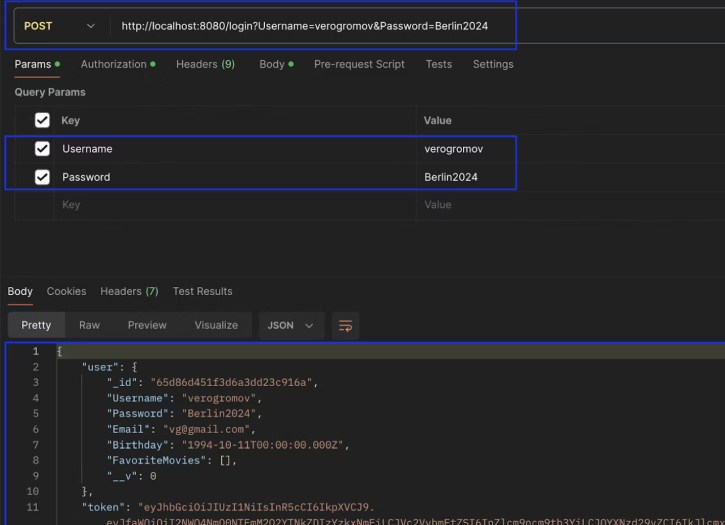Viewport: 725px width, 525px height.
Task: Open the response Cookies tab
Action: pos(66,291)
